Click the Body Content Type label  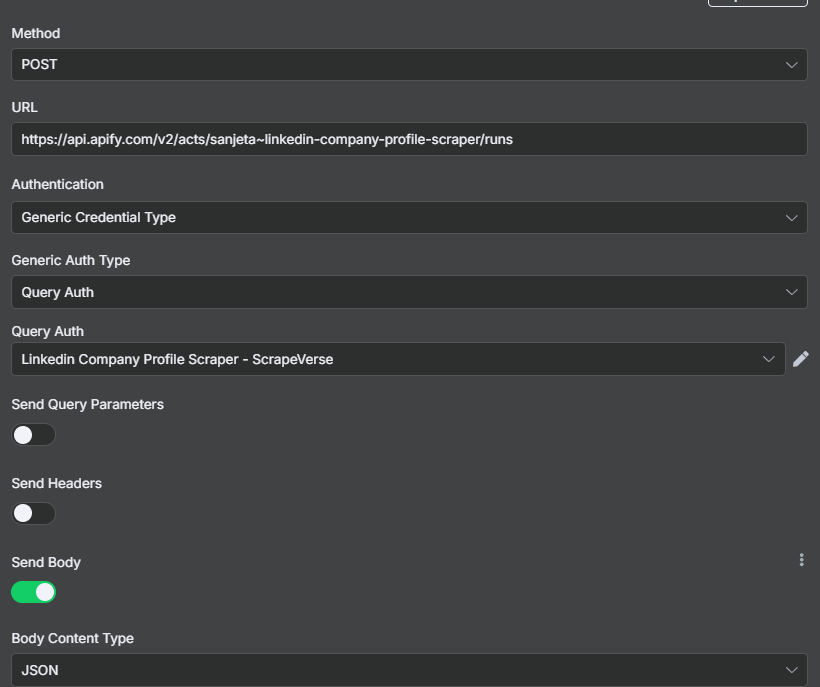73,638
